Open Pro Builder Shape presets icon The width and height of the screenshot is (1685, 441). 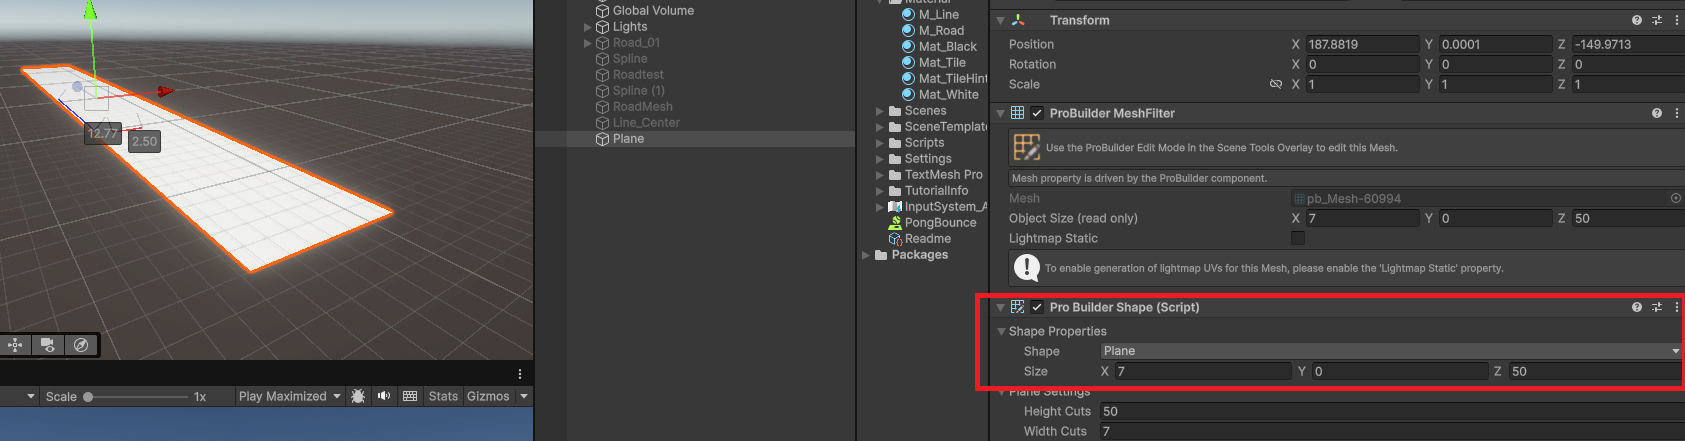[1657, 307]
